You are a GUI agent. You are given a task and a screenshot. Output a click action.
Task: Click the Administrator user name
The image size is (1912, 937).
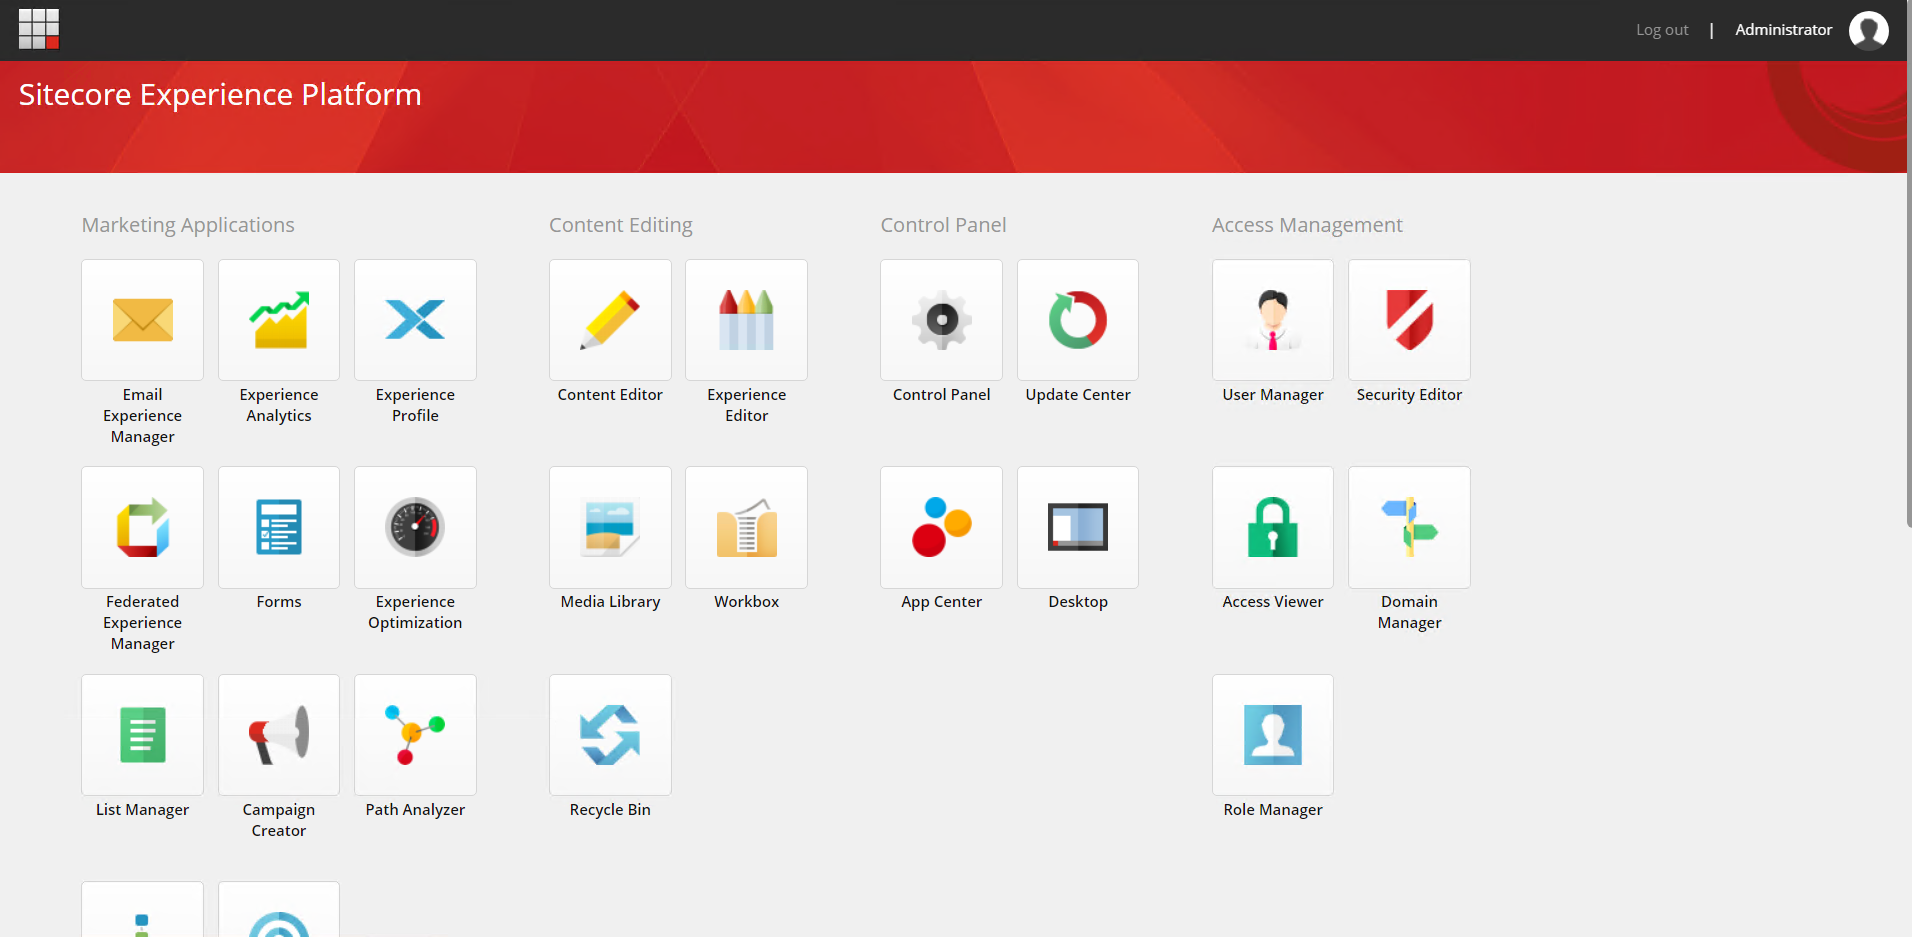[1783, 30]
